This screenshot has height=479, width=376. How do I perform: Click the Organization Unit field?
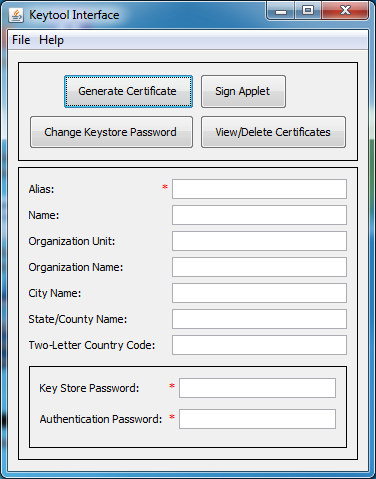(259, 241)
